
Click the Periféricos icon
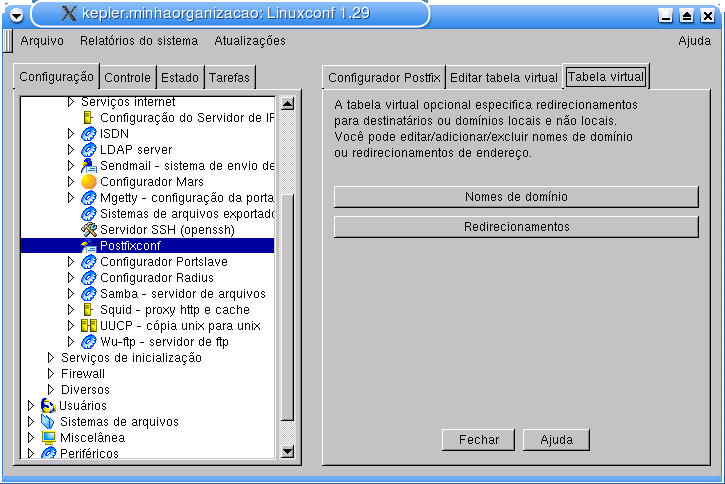[48, 453]
